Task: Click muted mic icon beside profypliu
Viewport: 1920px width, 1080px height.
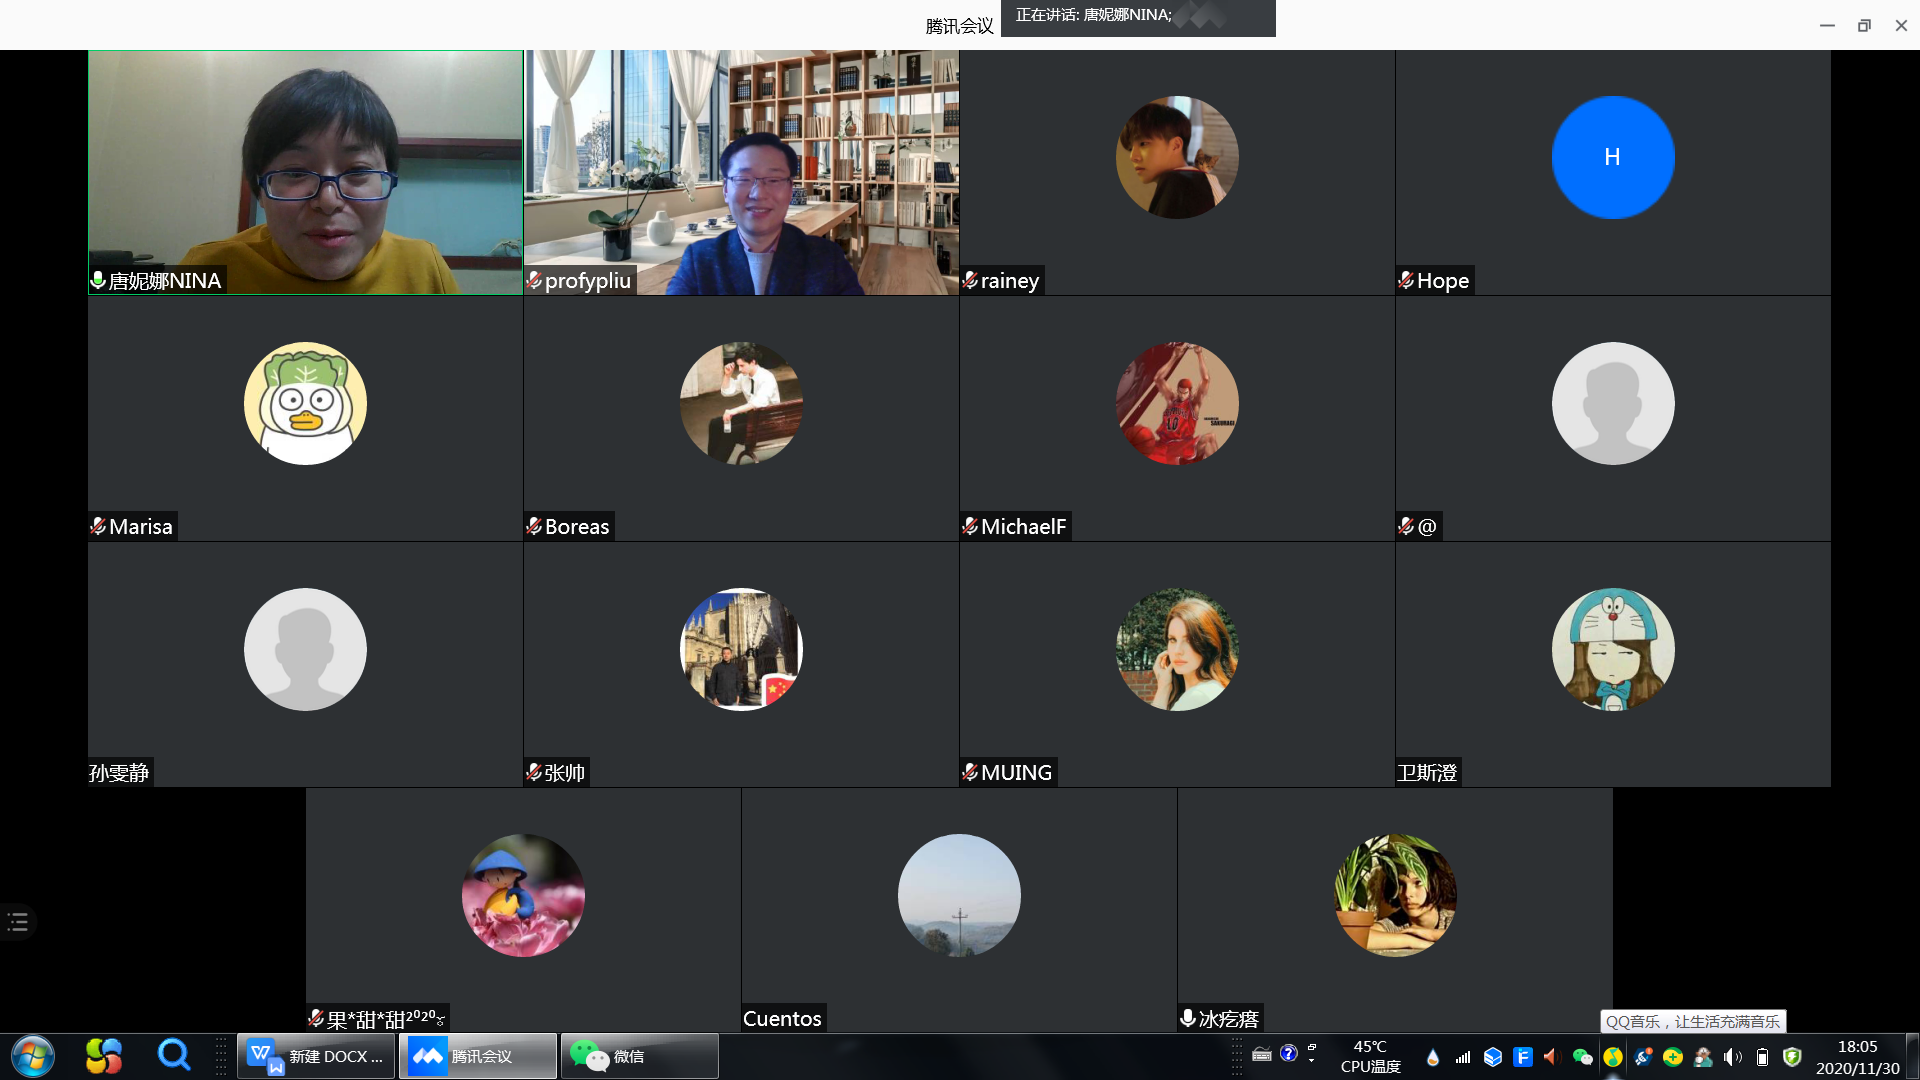Action: pos(535,281)
